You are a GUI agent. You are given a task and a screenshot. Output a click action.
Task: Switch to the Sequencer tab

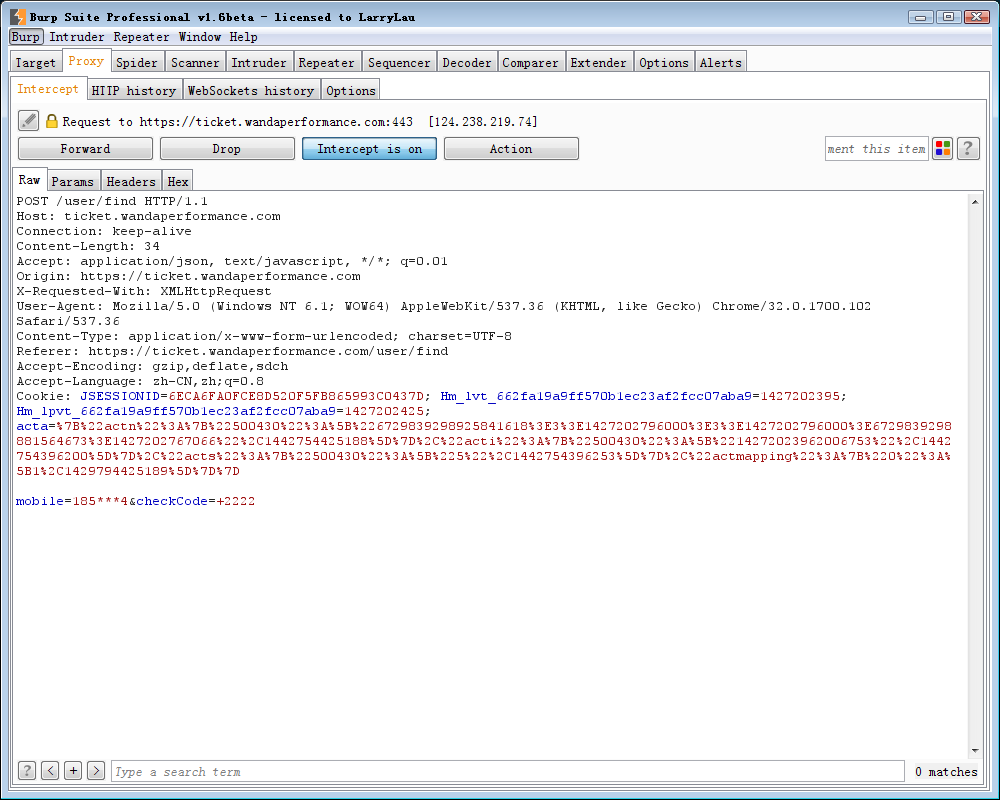coord(399,63)
